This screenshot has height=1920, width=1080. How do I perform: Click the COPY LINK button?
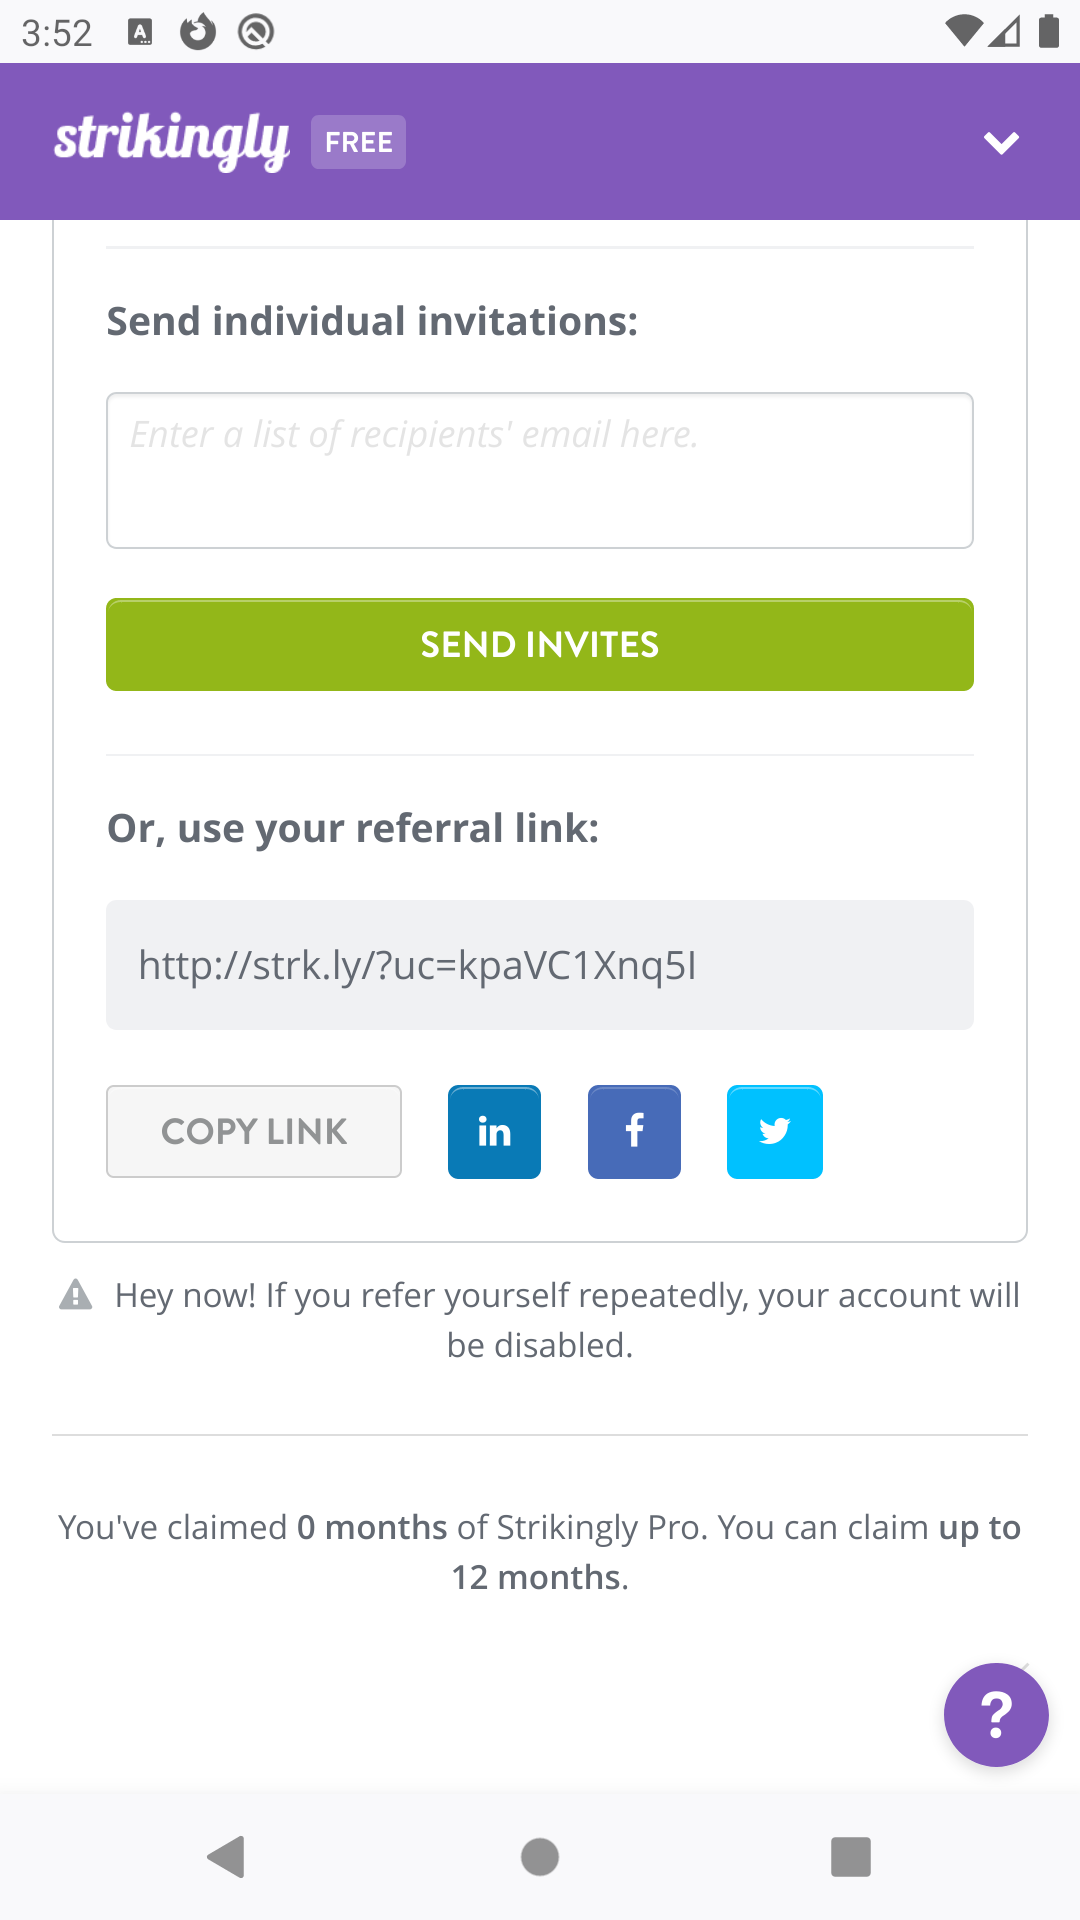tap(253, 1131)
